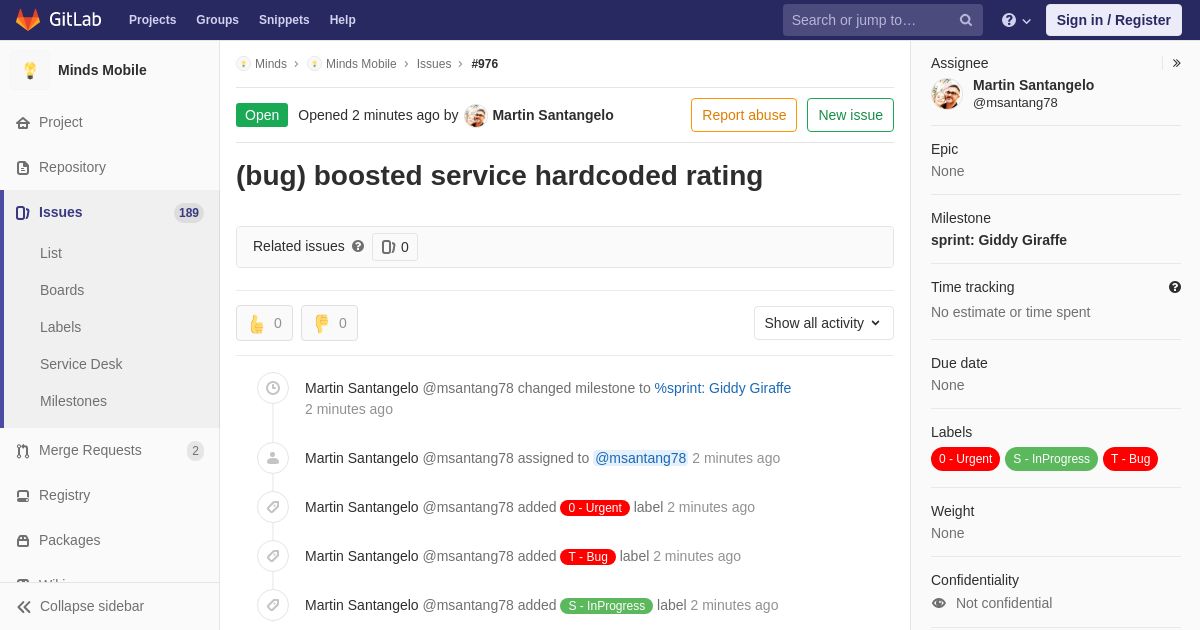Click the 0 - Urgent label in activity

pos(595,508)
